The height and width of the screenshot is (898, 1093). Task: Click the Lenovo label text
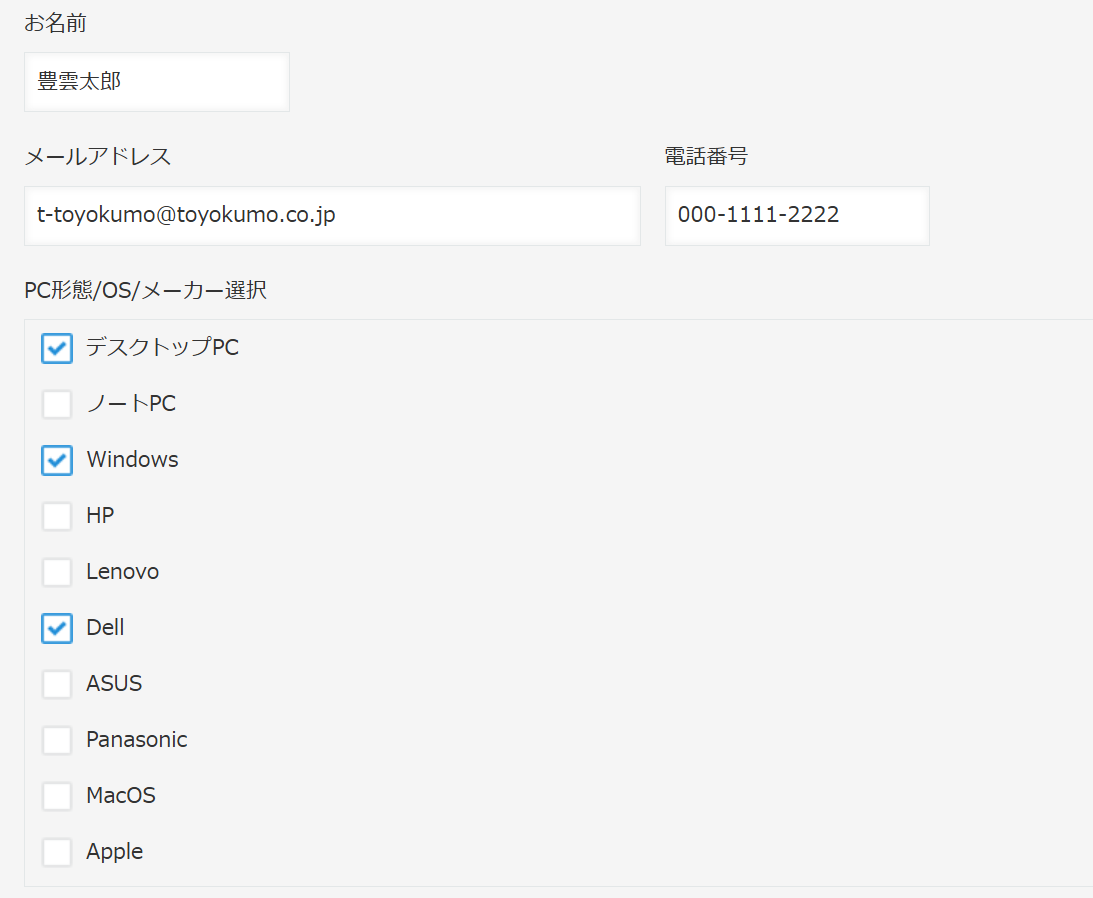click(123, 572)
